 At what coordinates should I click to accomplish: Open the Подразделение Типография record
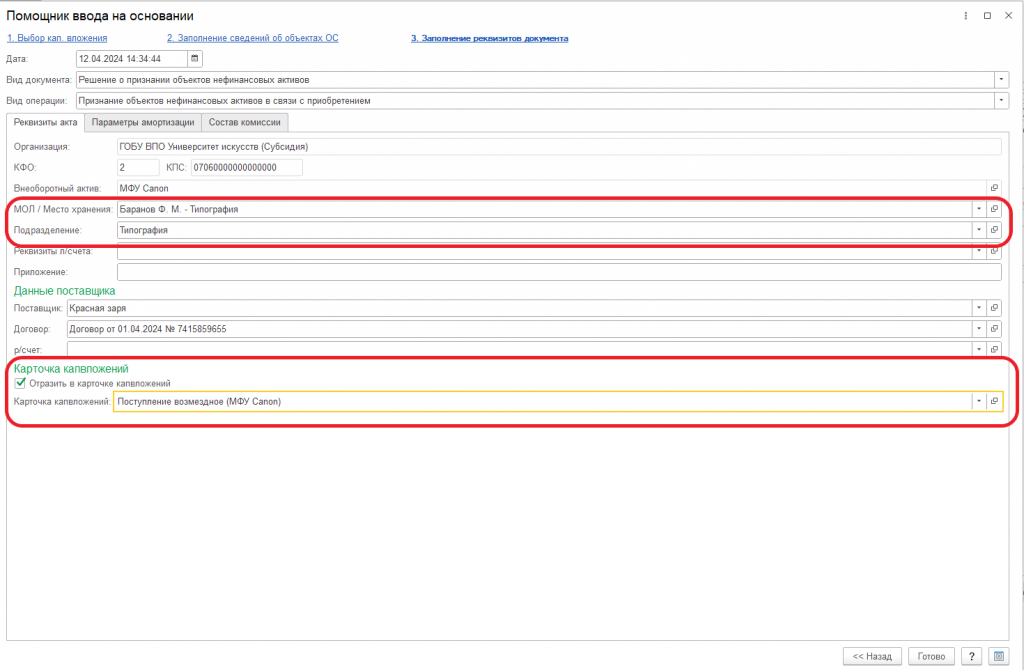[x=994, y=230]
